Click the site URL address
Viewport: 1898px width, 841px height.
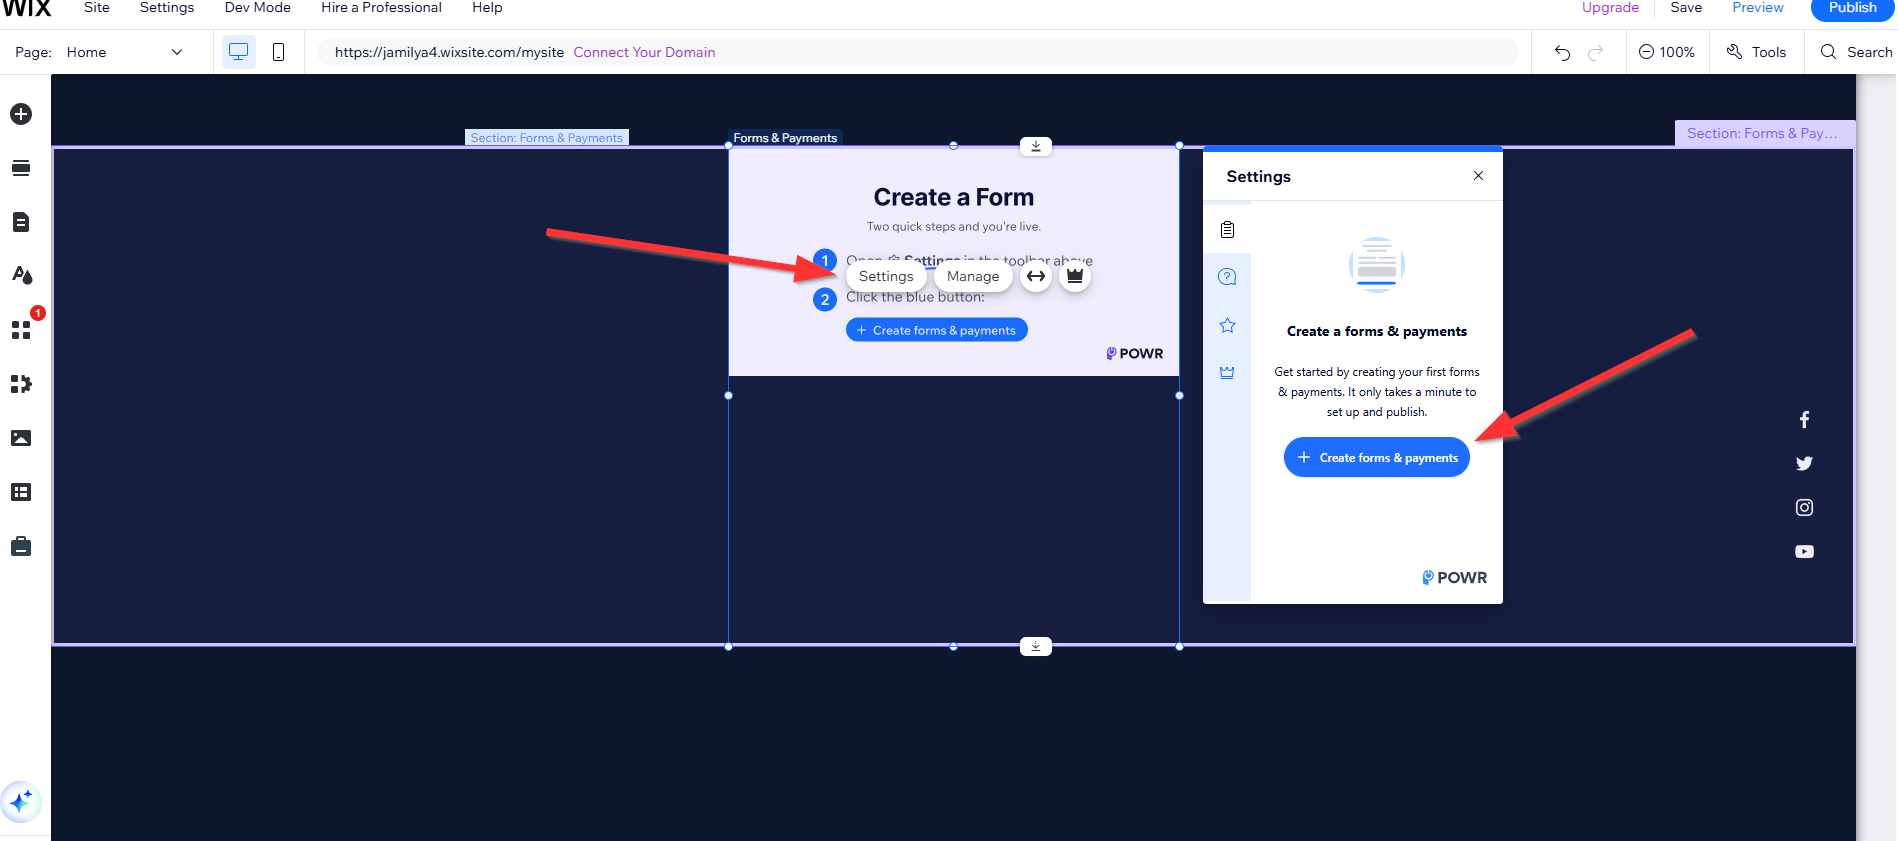click(x=449, y=52)
